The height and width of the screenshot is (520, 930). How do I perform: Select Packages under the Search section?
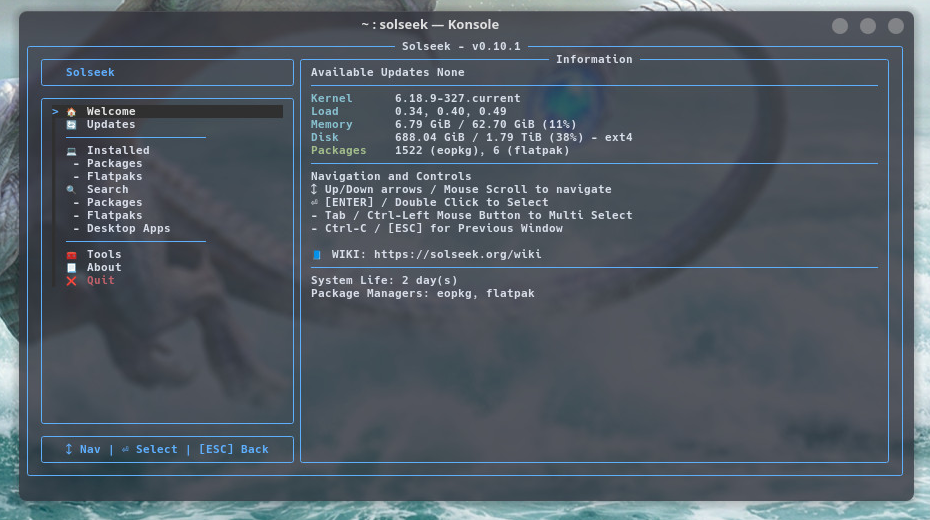[x=114, y=203]
